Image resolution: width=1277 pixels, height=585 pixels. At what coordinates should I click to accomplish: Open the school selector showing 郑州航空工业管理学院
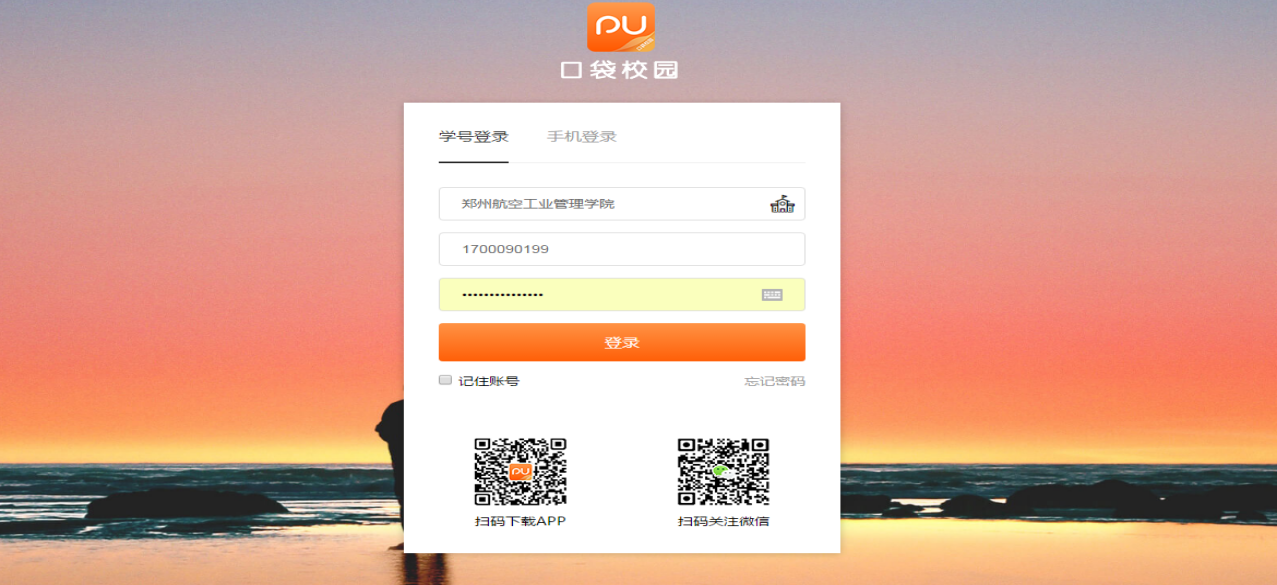click(622, 204)
